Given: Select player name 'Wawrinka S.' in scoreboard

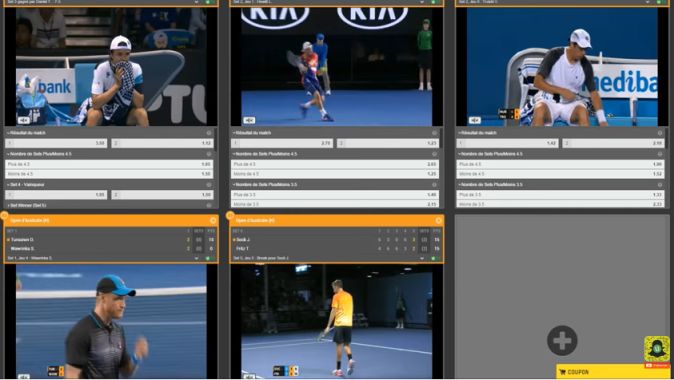Looking at the screenshot, I should pos(23,248).
